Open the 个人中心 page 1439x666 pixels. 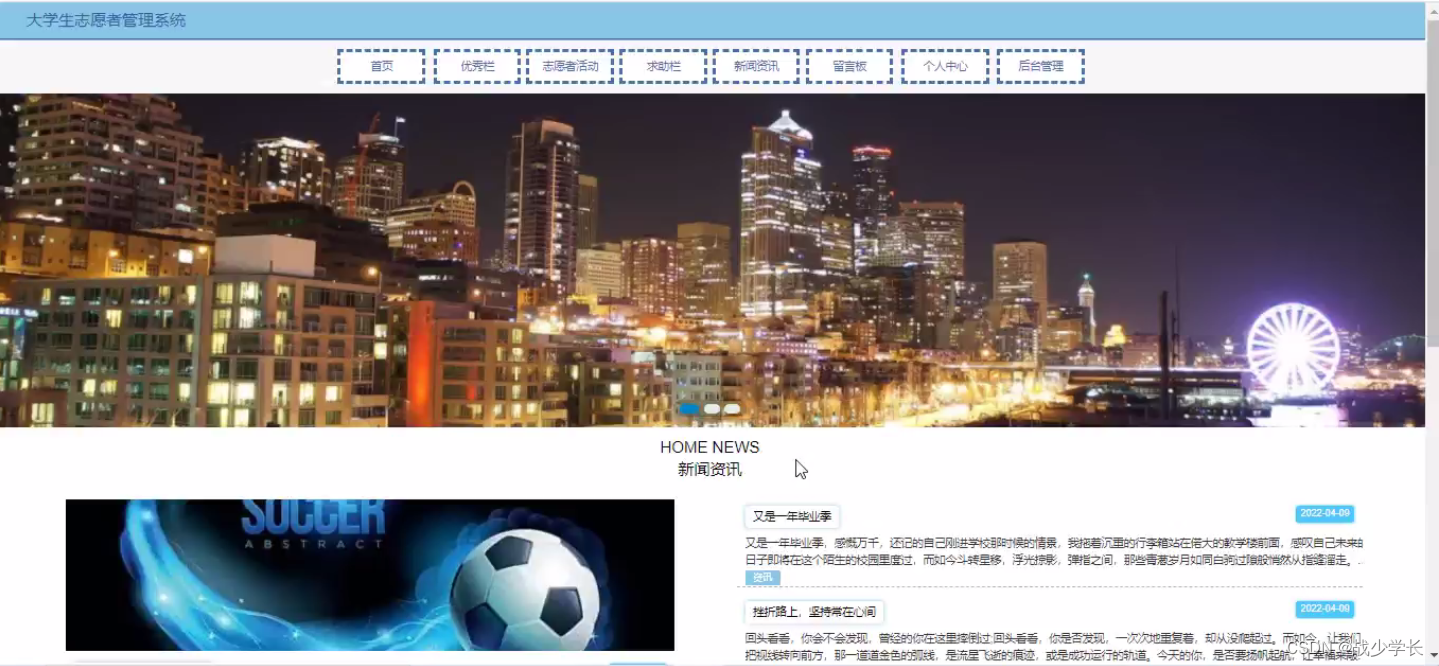point(944,65)
